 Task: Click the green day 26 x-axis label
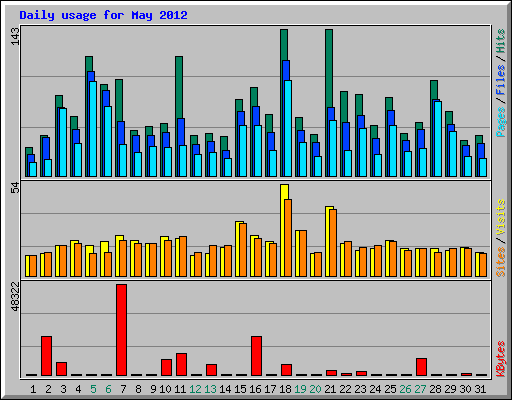click(x=405, y=389)
